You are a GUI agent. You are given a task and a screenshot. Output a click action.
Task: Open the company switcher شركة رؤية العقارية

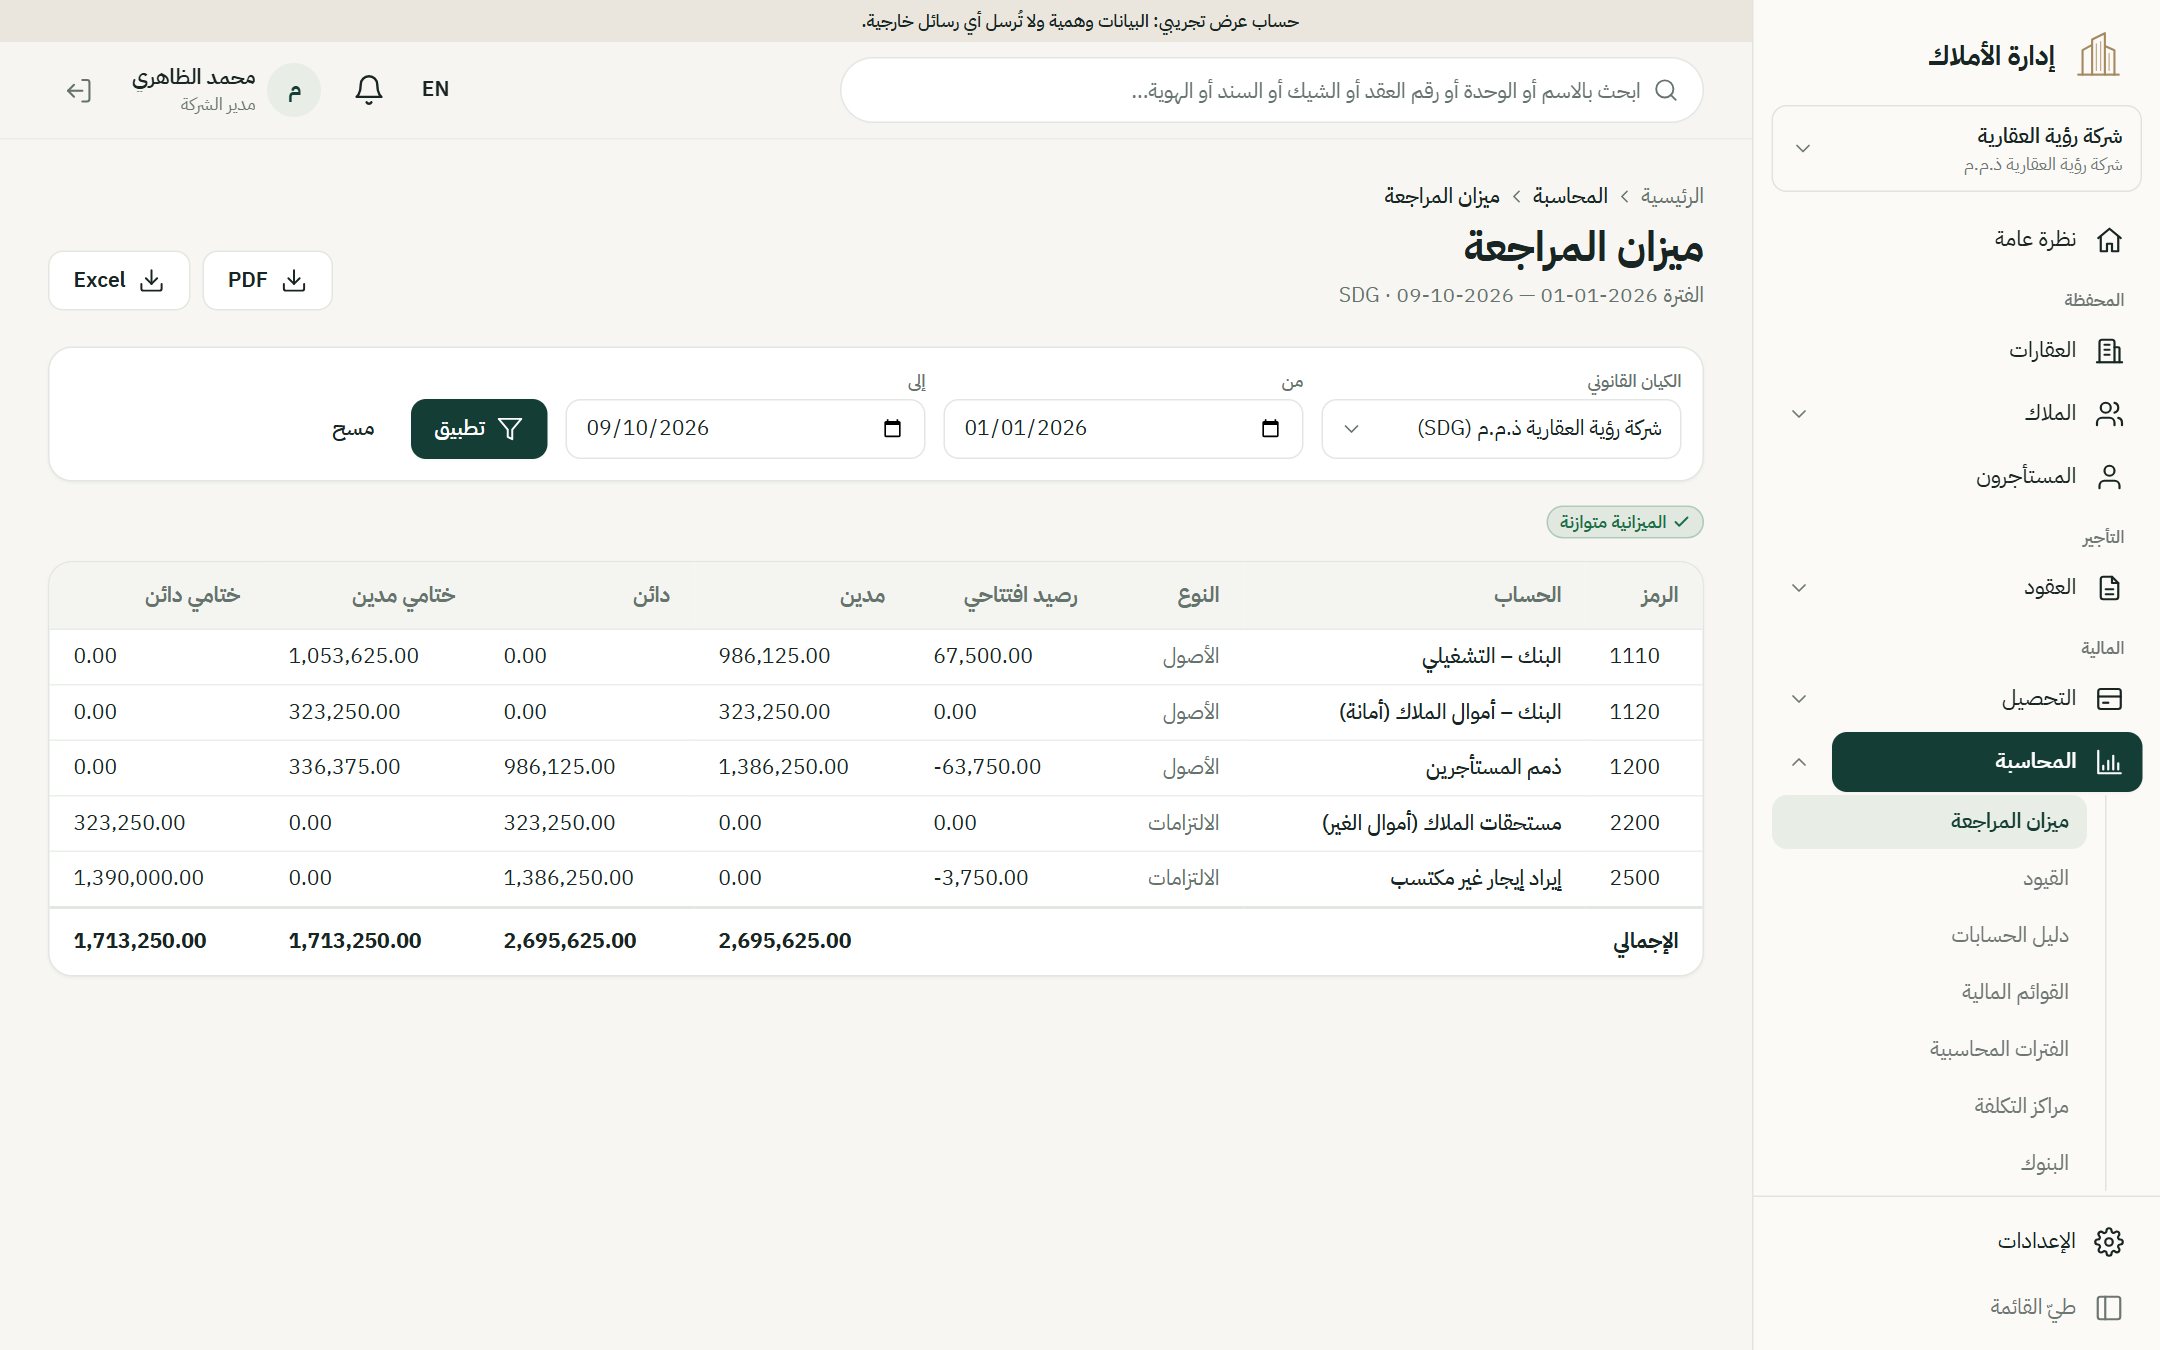pos(1956,149)
